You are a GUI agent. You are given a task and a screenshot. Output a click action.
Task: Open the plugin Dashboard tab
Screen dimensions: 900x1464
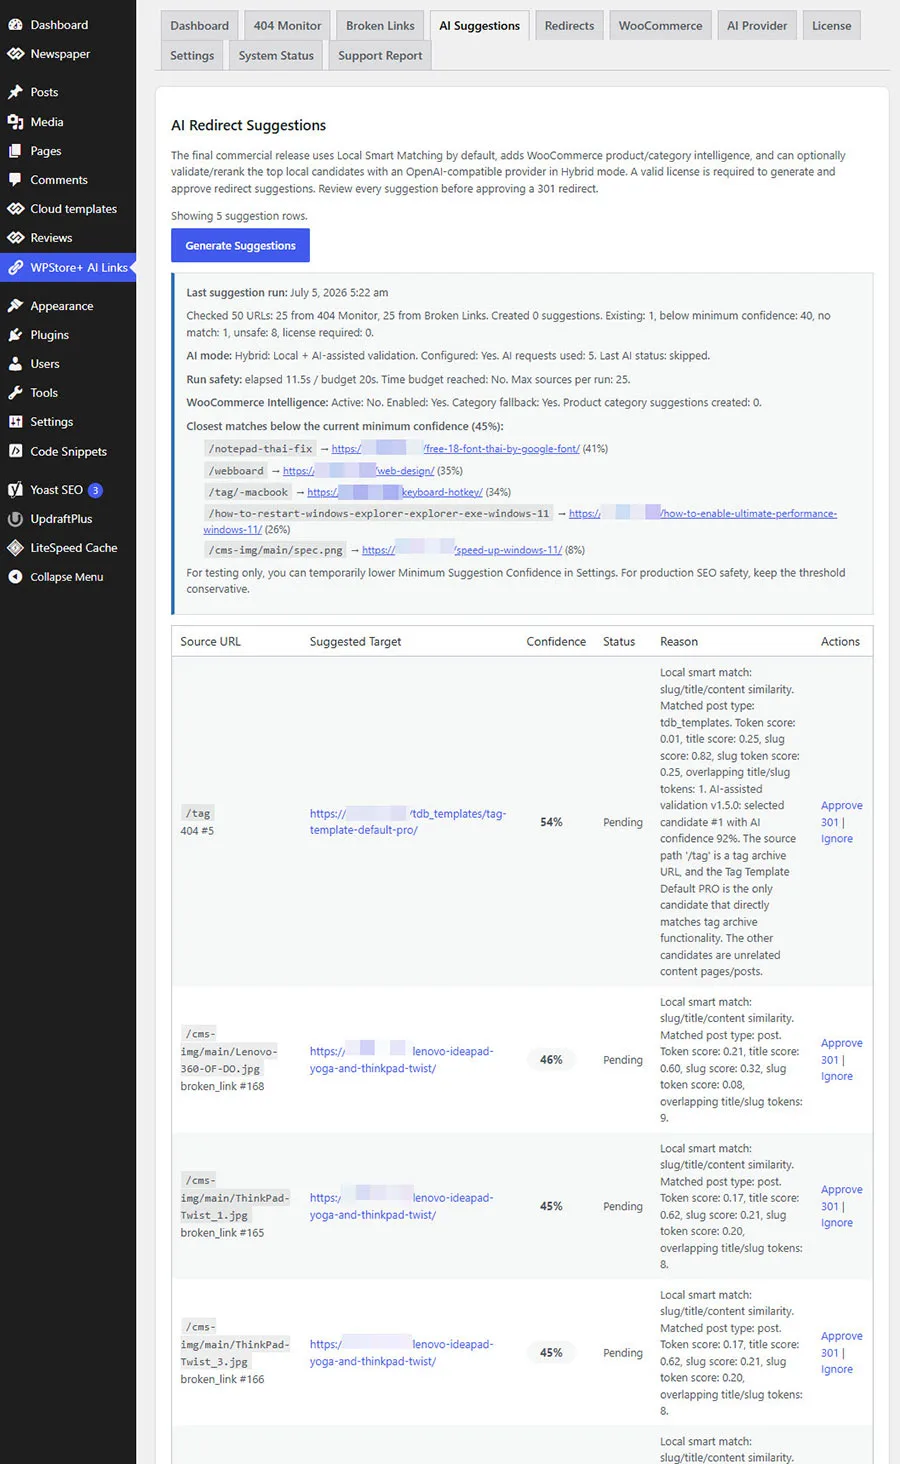coord(199,25)
